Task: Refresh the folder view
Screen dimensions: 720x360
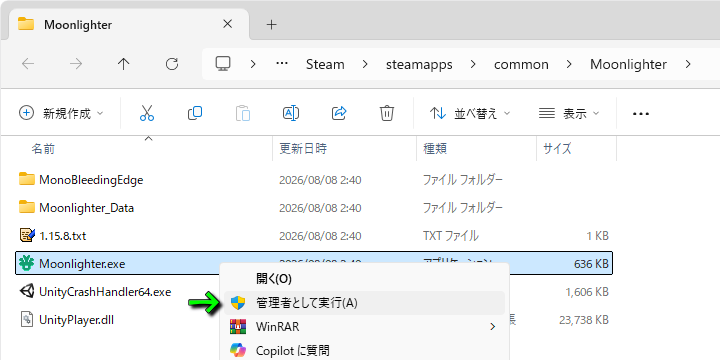Action: pos(172,64)
